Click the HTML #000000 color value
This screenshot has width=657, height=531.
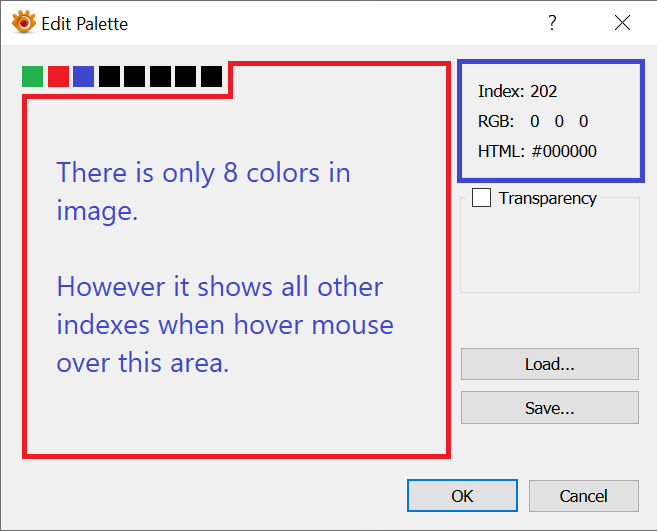[537, 151]
